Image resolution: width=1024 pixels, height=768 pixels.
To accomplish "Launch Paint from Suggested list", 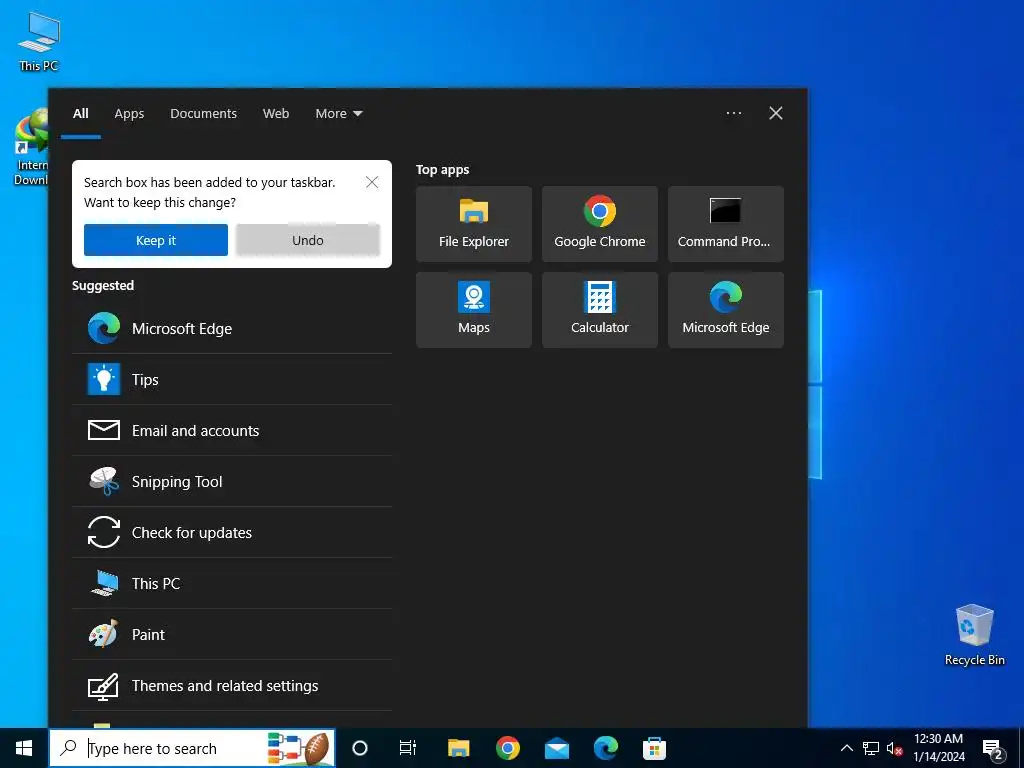I will [x=232, y=634].
